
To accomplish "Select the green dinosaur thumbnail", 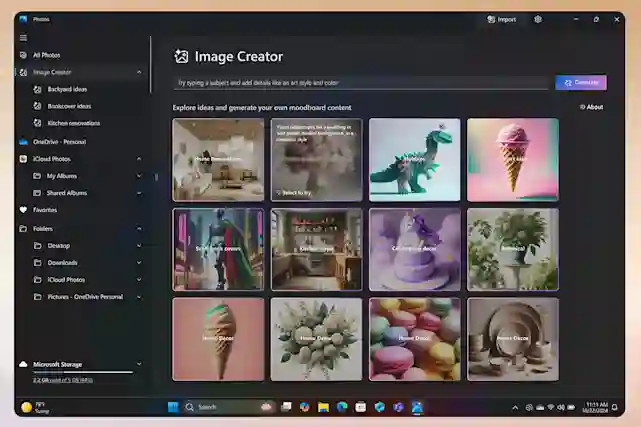I will tap(415, 160).
